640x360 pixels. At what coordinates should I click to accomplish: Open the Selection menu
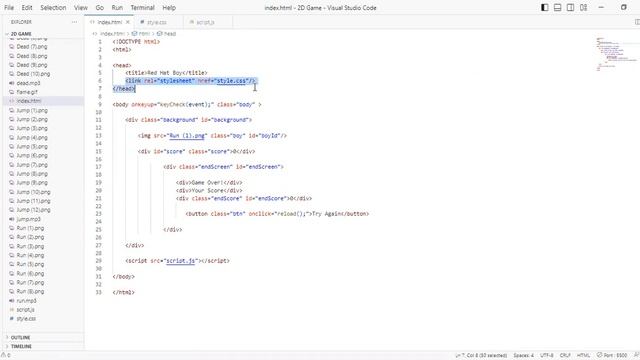[53, 8]
